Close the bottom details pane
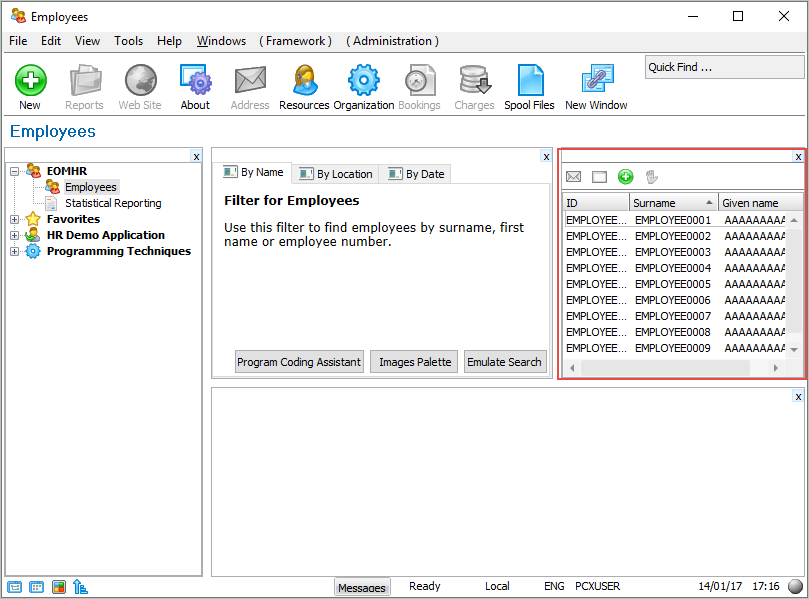This screenshot has height=599, width=809. coord(798,396)
